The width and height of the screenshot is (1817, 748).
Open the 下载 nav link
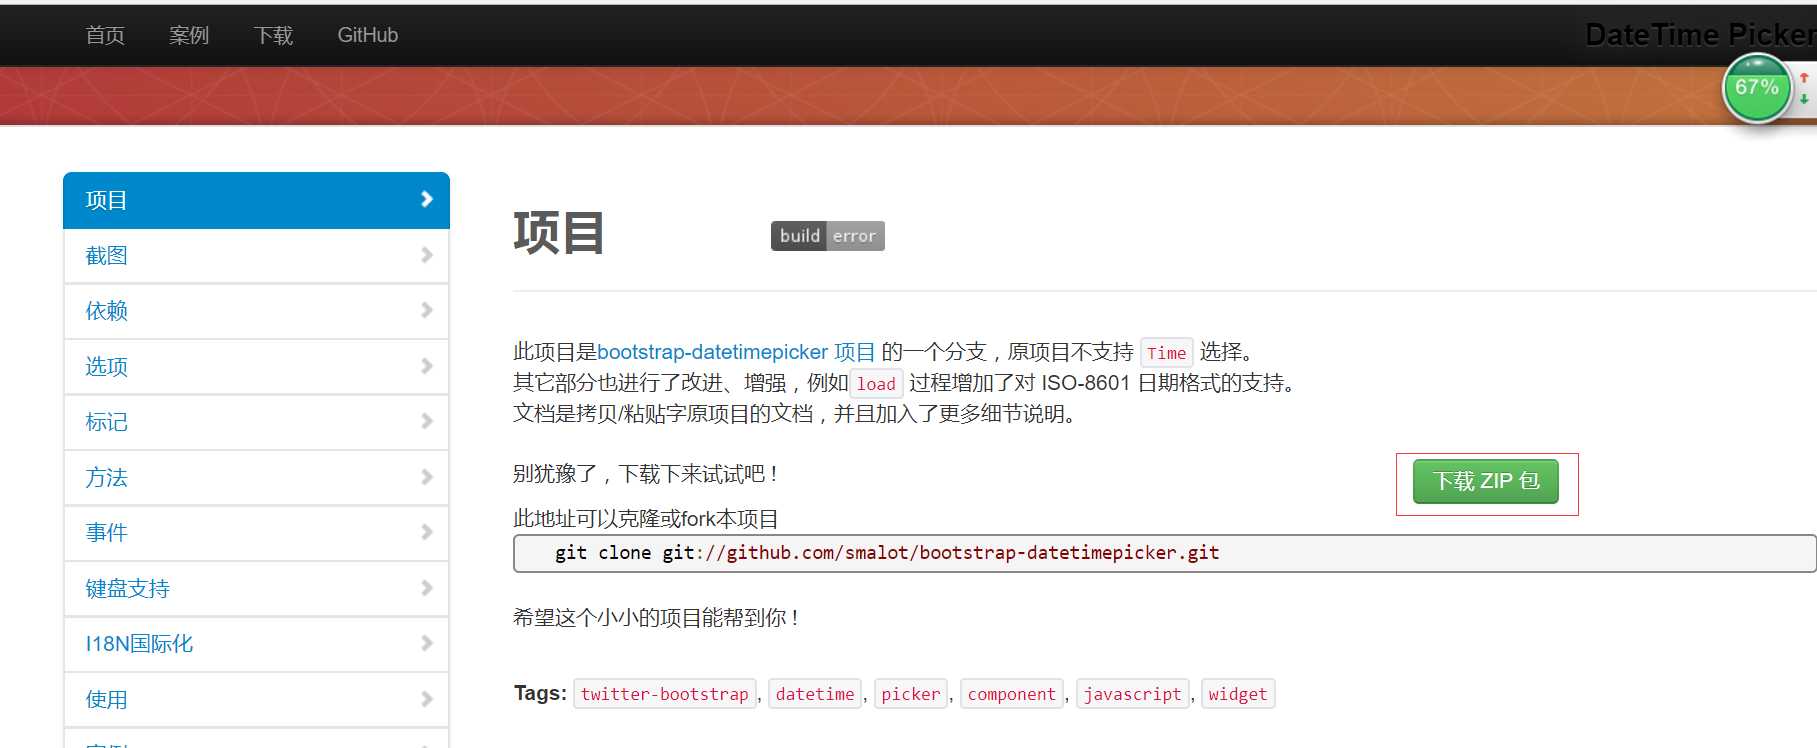pos(273,35)
